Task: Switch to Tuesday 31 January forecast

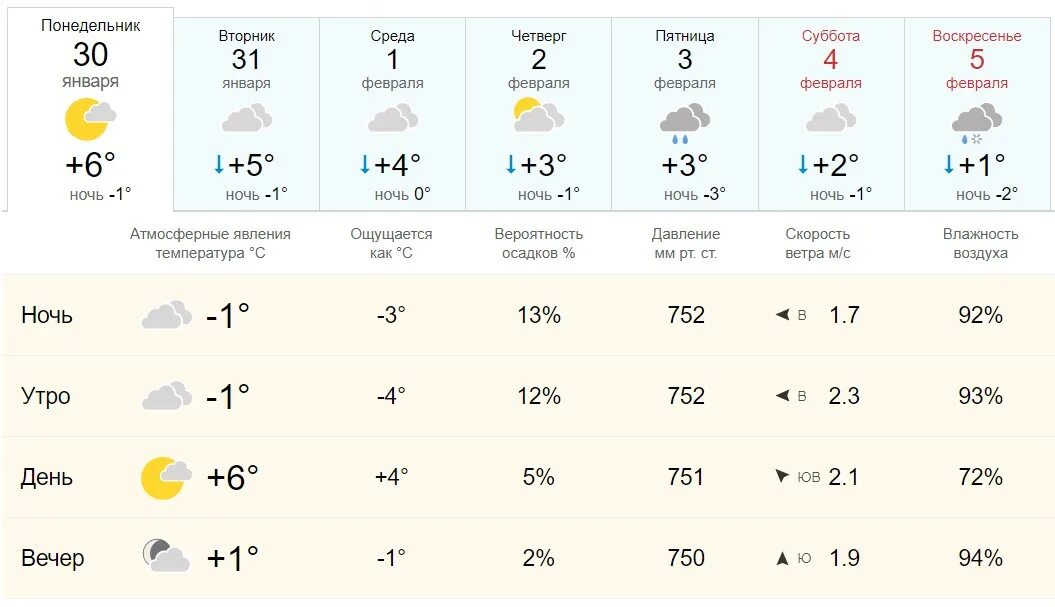Action: click(x=246, y=114)
